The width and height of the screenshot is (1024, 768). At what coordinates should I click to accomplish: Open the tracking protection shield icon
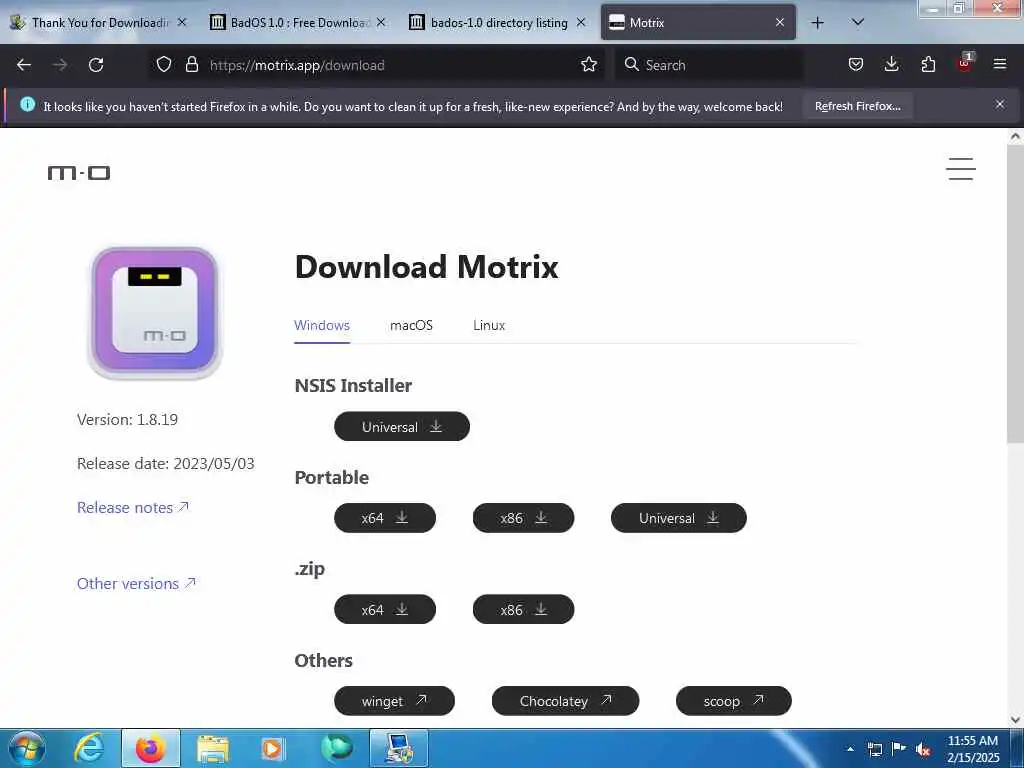164,65
